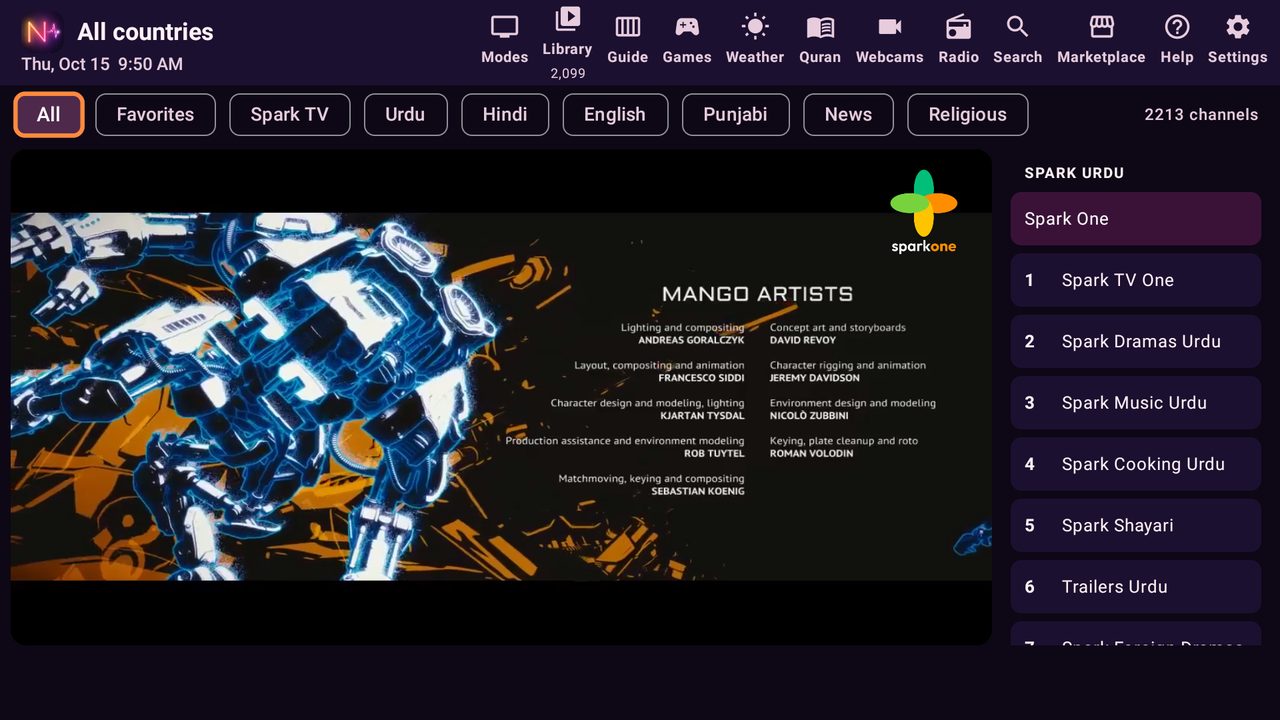Open the Quran book icon

pos(820,27)
